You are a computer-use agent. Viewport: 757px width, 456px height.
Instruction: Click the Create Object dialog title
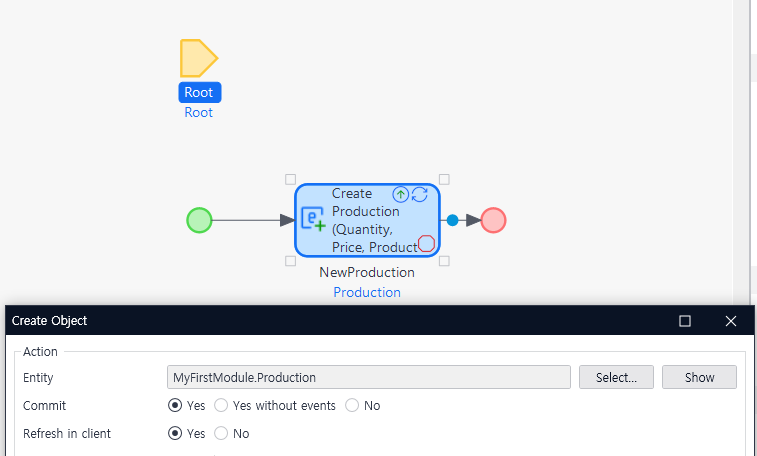tap(49, 321)
